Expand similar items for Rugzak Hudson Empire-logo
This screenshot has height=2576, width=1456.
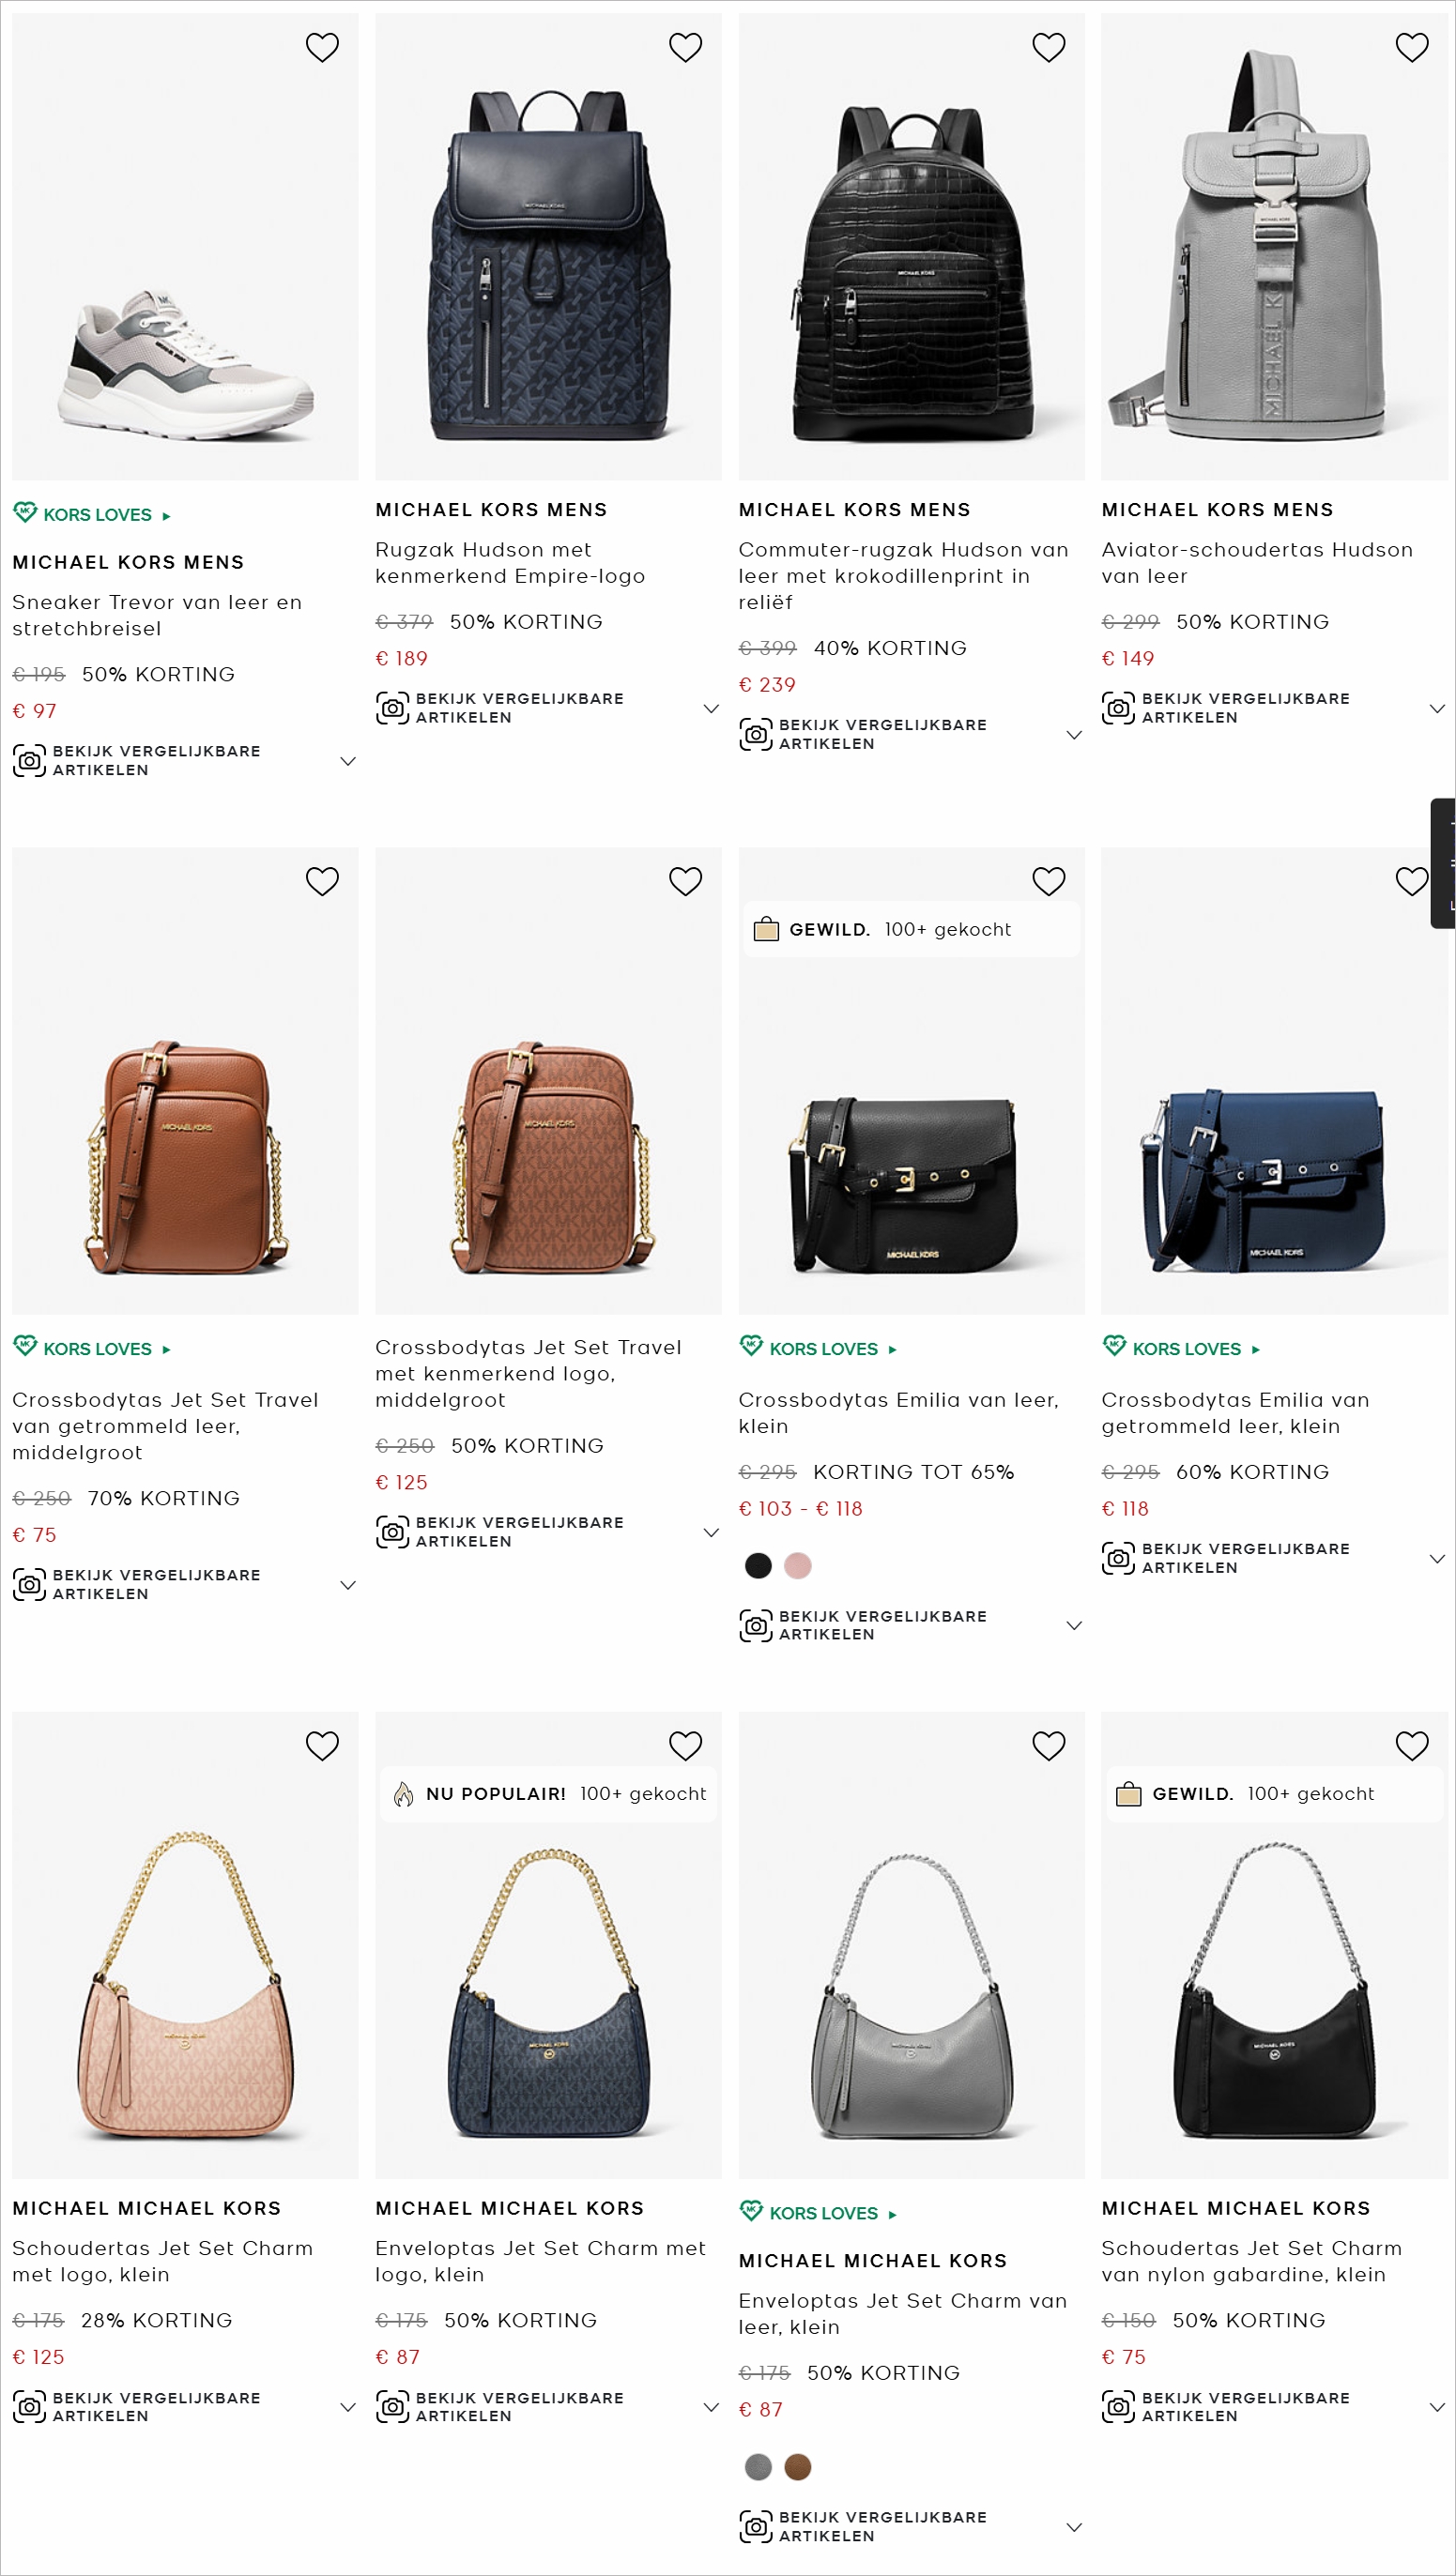711,708
